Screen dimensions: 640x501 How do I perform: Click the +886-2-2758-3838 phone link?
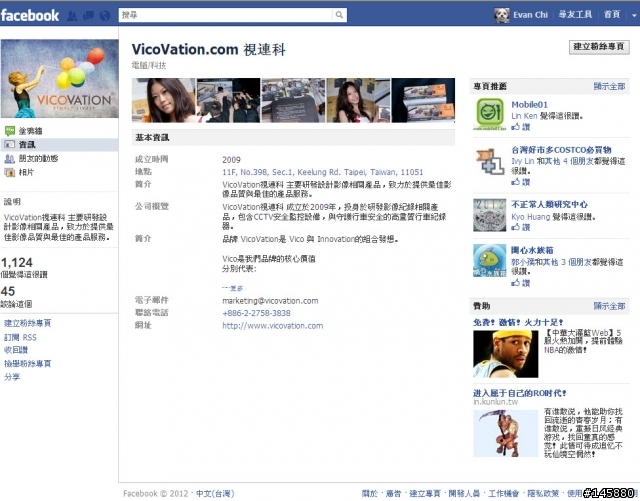pos(256,313)
